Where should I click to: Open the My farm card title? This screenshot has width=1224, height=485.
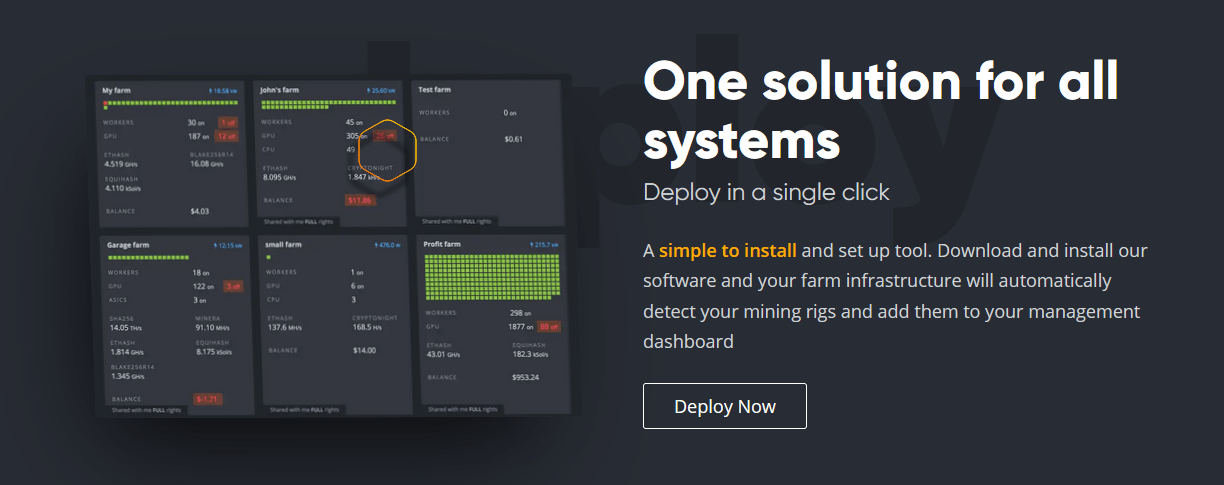(117, 90)
